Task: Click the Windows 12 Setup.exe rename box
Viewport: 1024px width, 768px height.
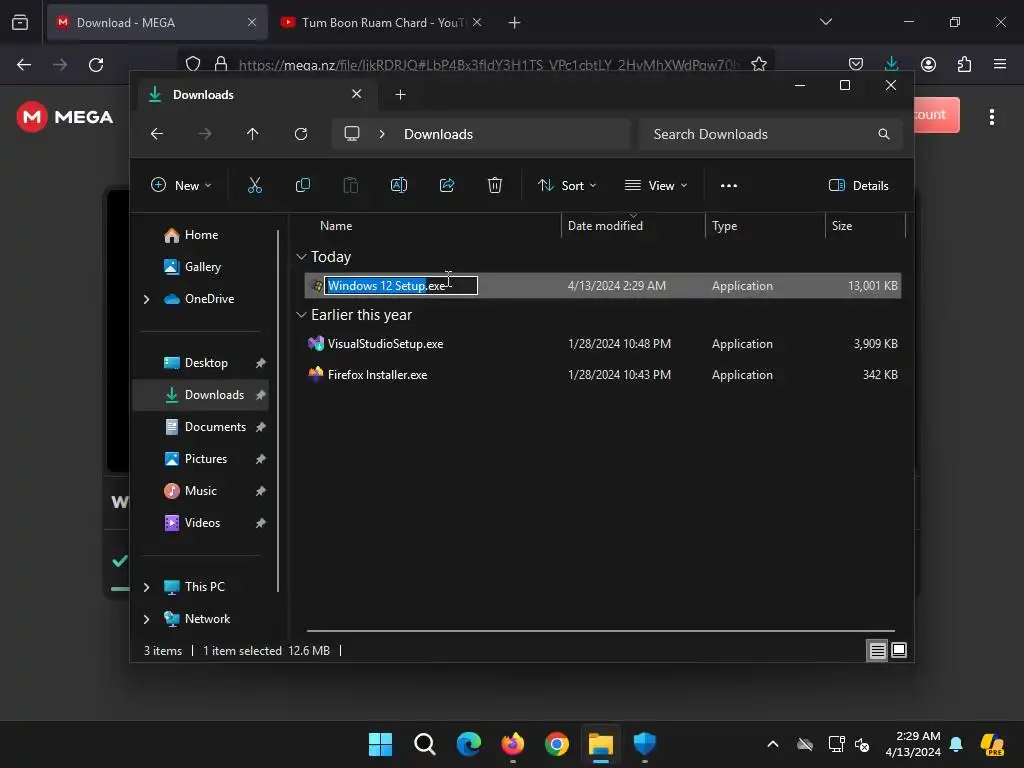Action: pos(401,285)
